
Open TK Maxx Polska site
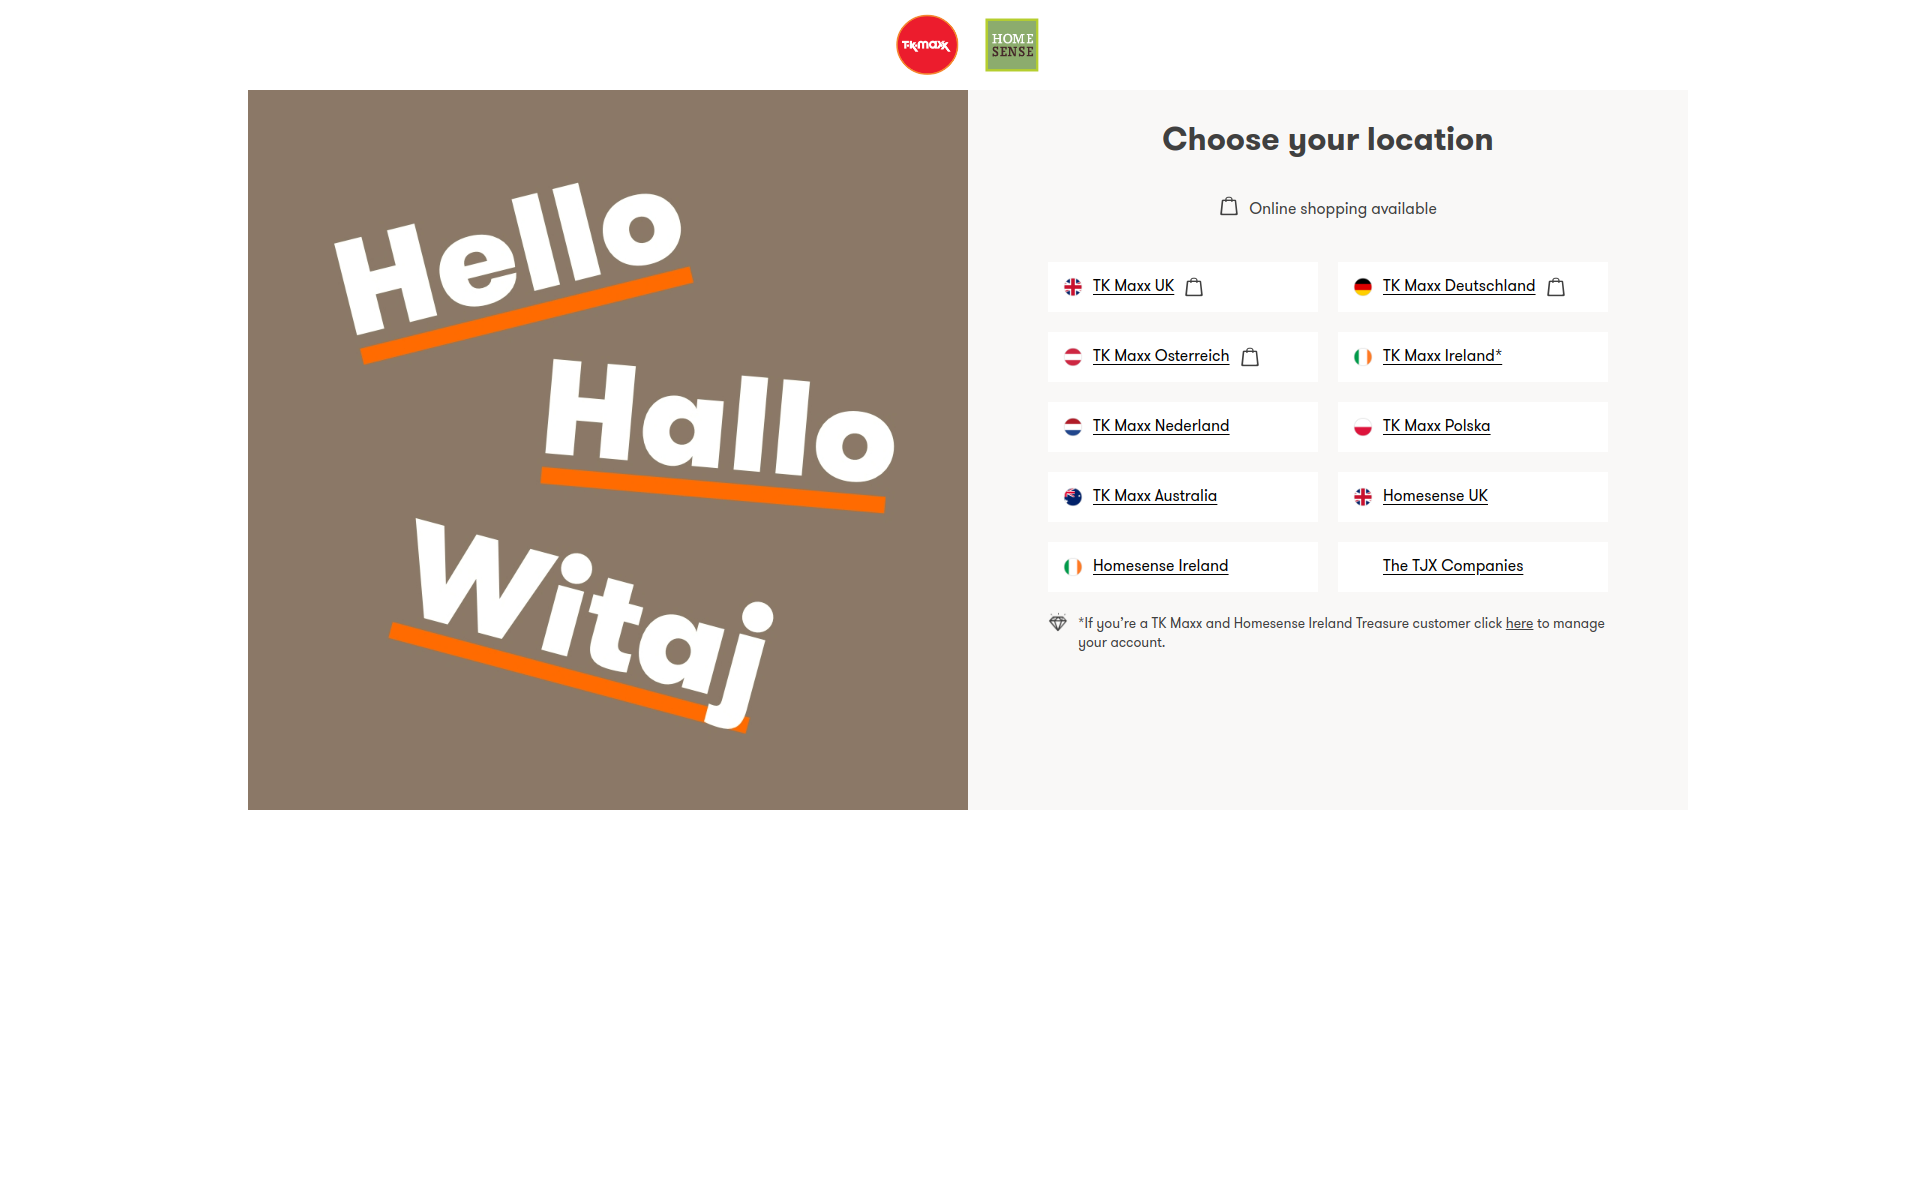point(1436,426)
